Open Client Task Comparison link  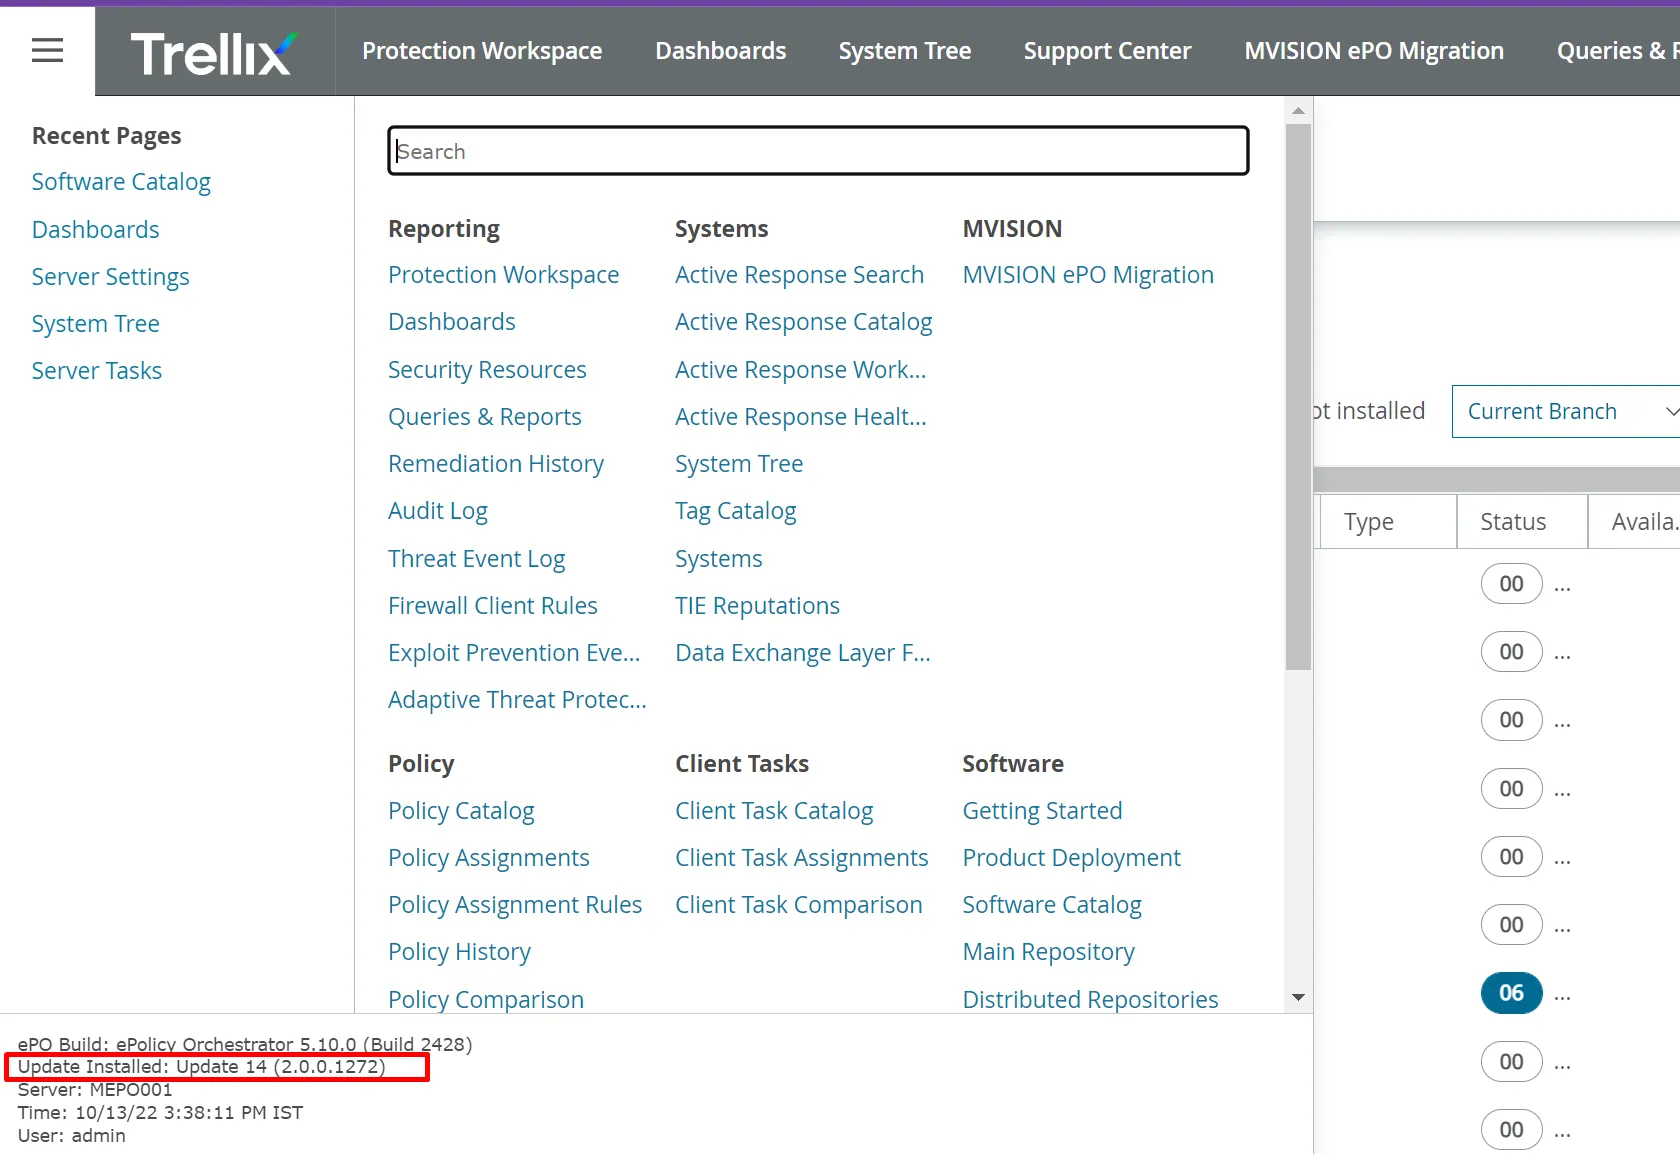click(x=798, y=905)
